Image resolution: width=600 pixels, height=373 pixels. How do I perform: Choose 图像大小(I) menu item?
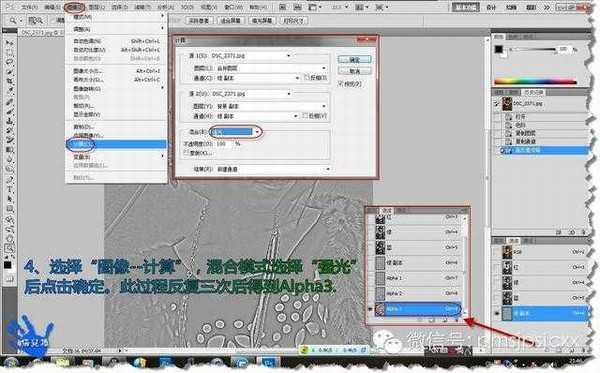tap(116, 71)
